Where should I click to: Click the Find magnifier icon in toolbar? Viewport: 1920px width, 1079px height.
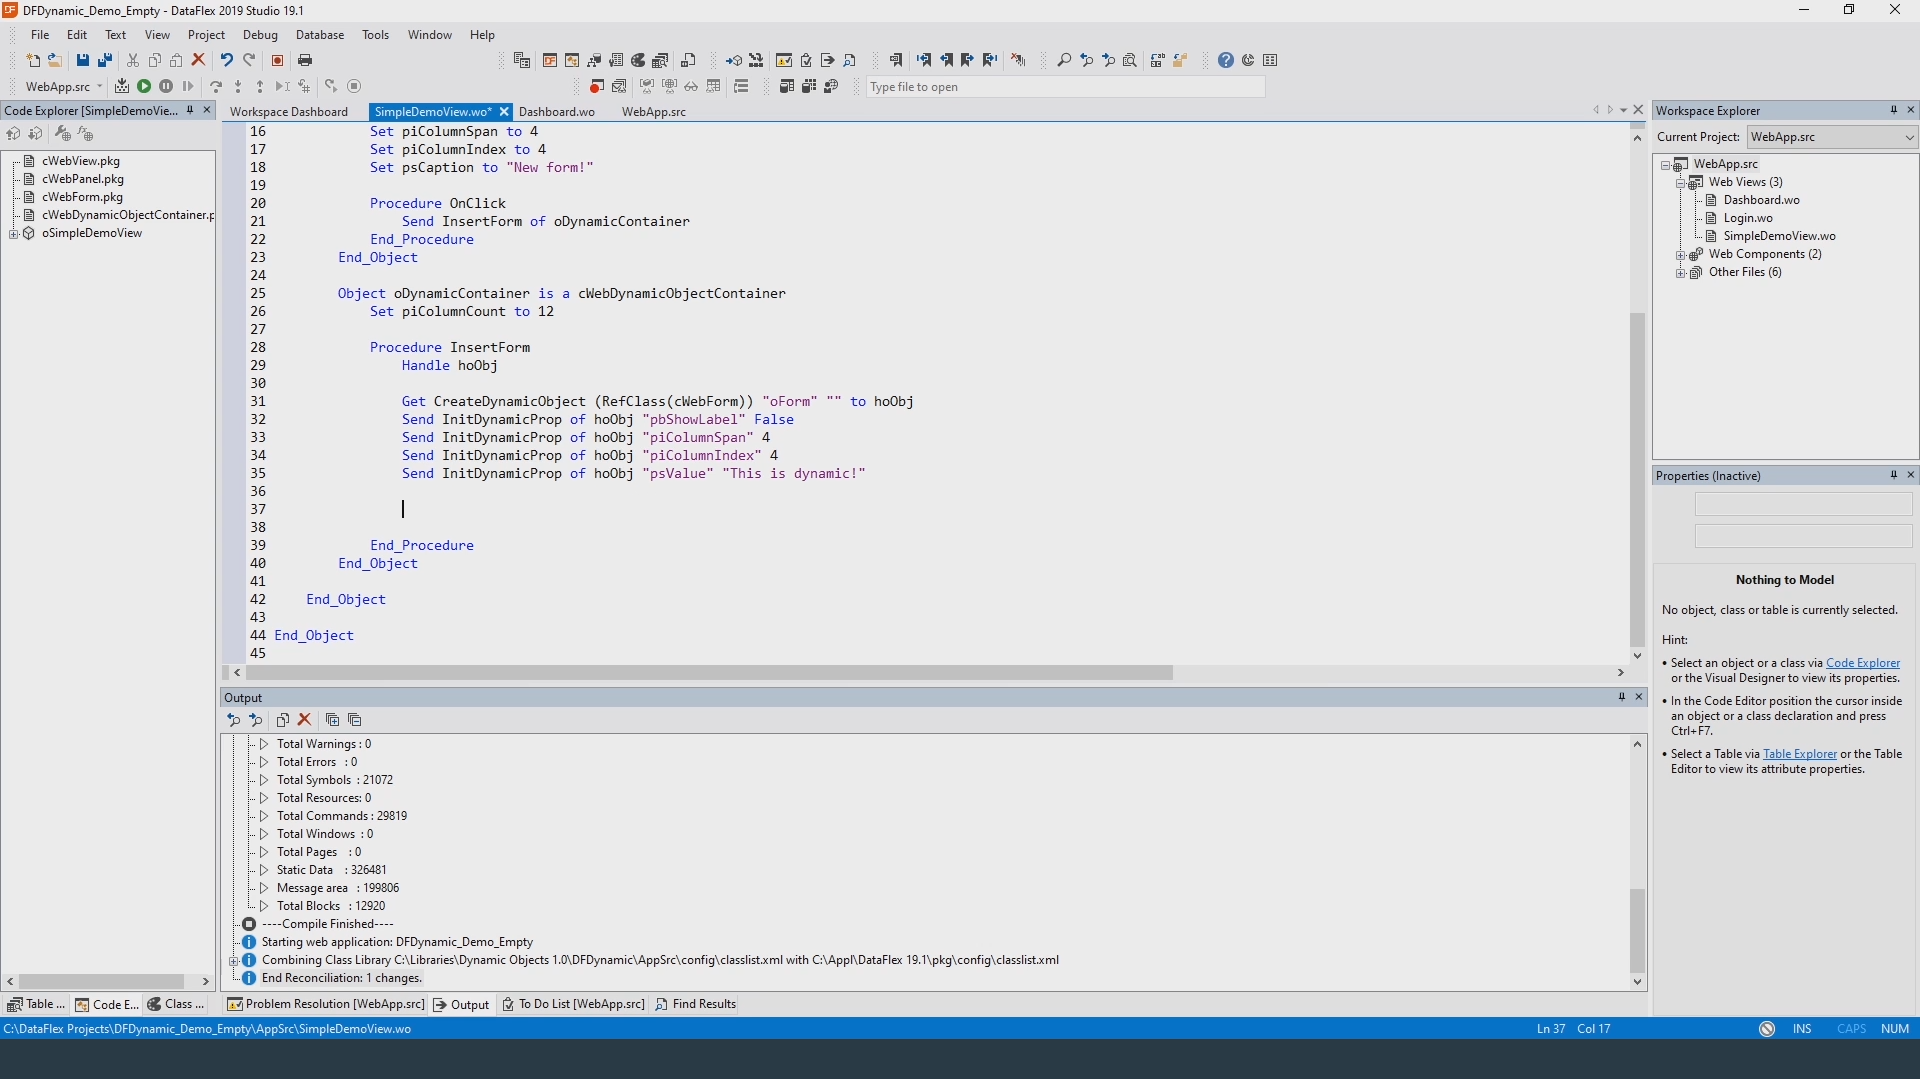(1064, 61)
